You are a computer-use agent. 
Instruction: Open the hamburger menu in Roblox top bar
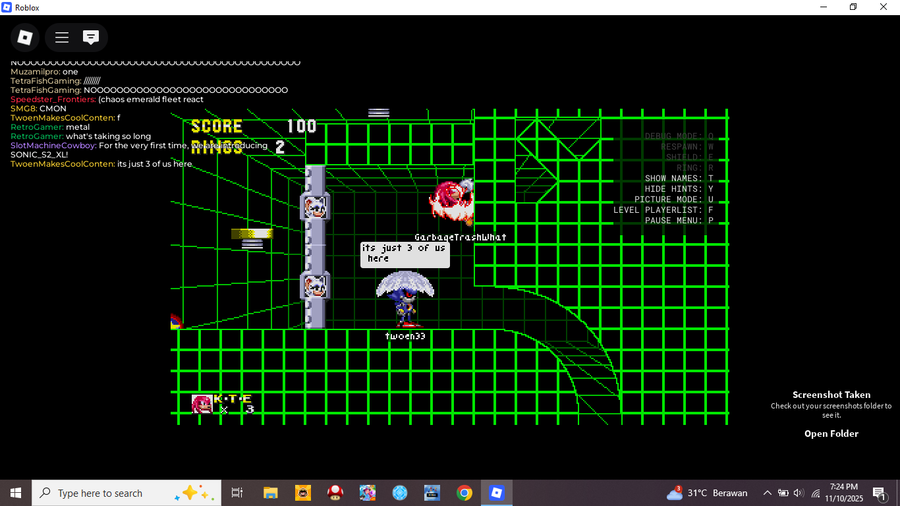click(61, 37)
